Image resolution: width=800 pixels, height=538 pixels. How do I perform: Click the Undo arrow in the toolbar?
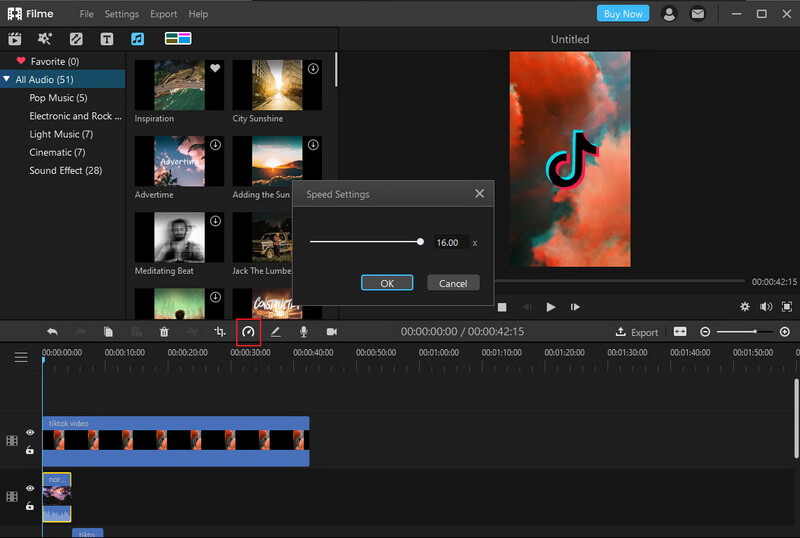pyautogui.click(x=52, y=332)
